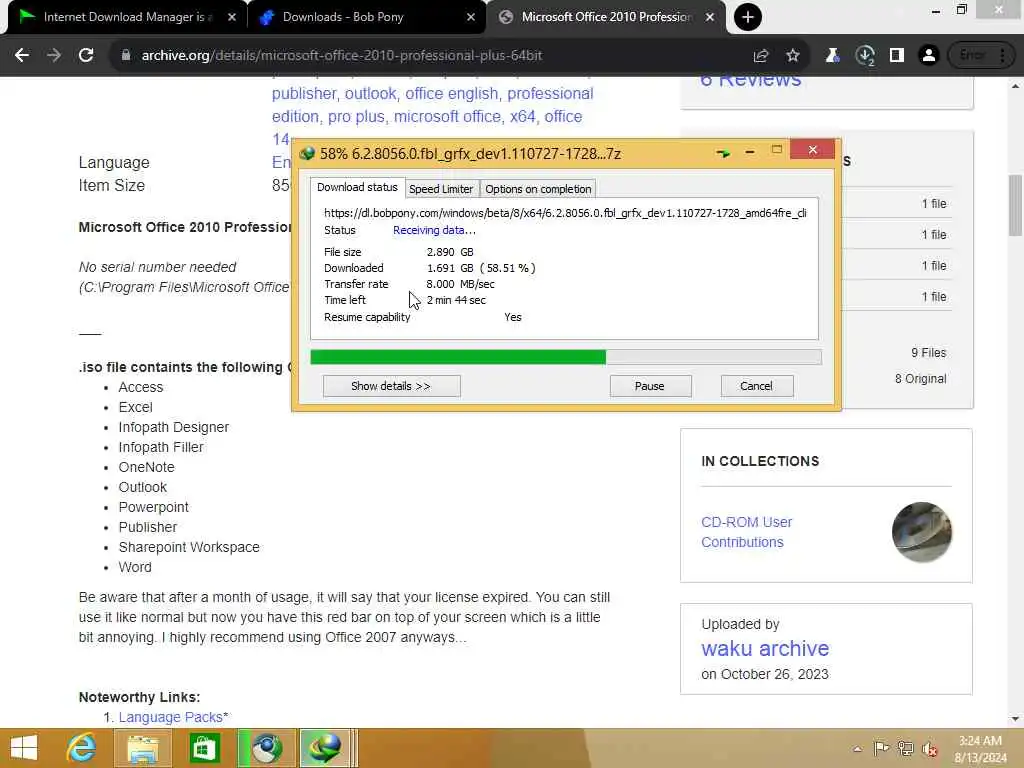Toggle the browser side panel icon
Viewport: 1024px width, 768px height.
coord(897,56)
